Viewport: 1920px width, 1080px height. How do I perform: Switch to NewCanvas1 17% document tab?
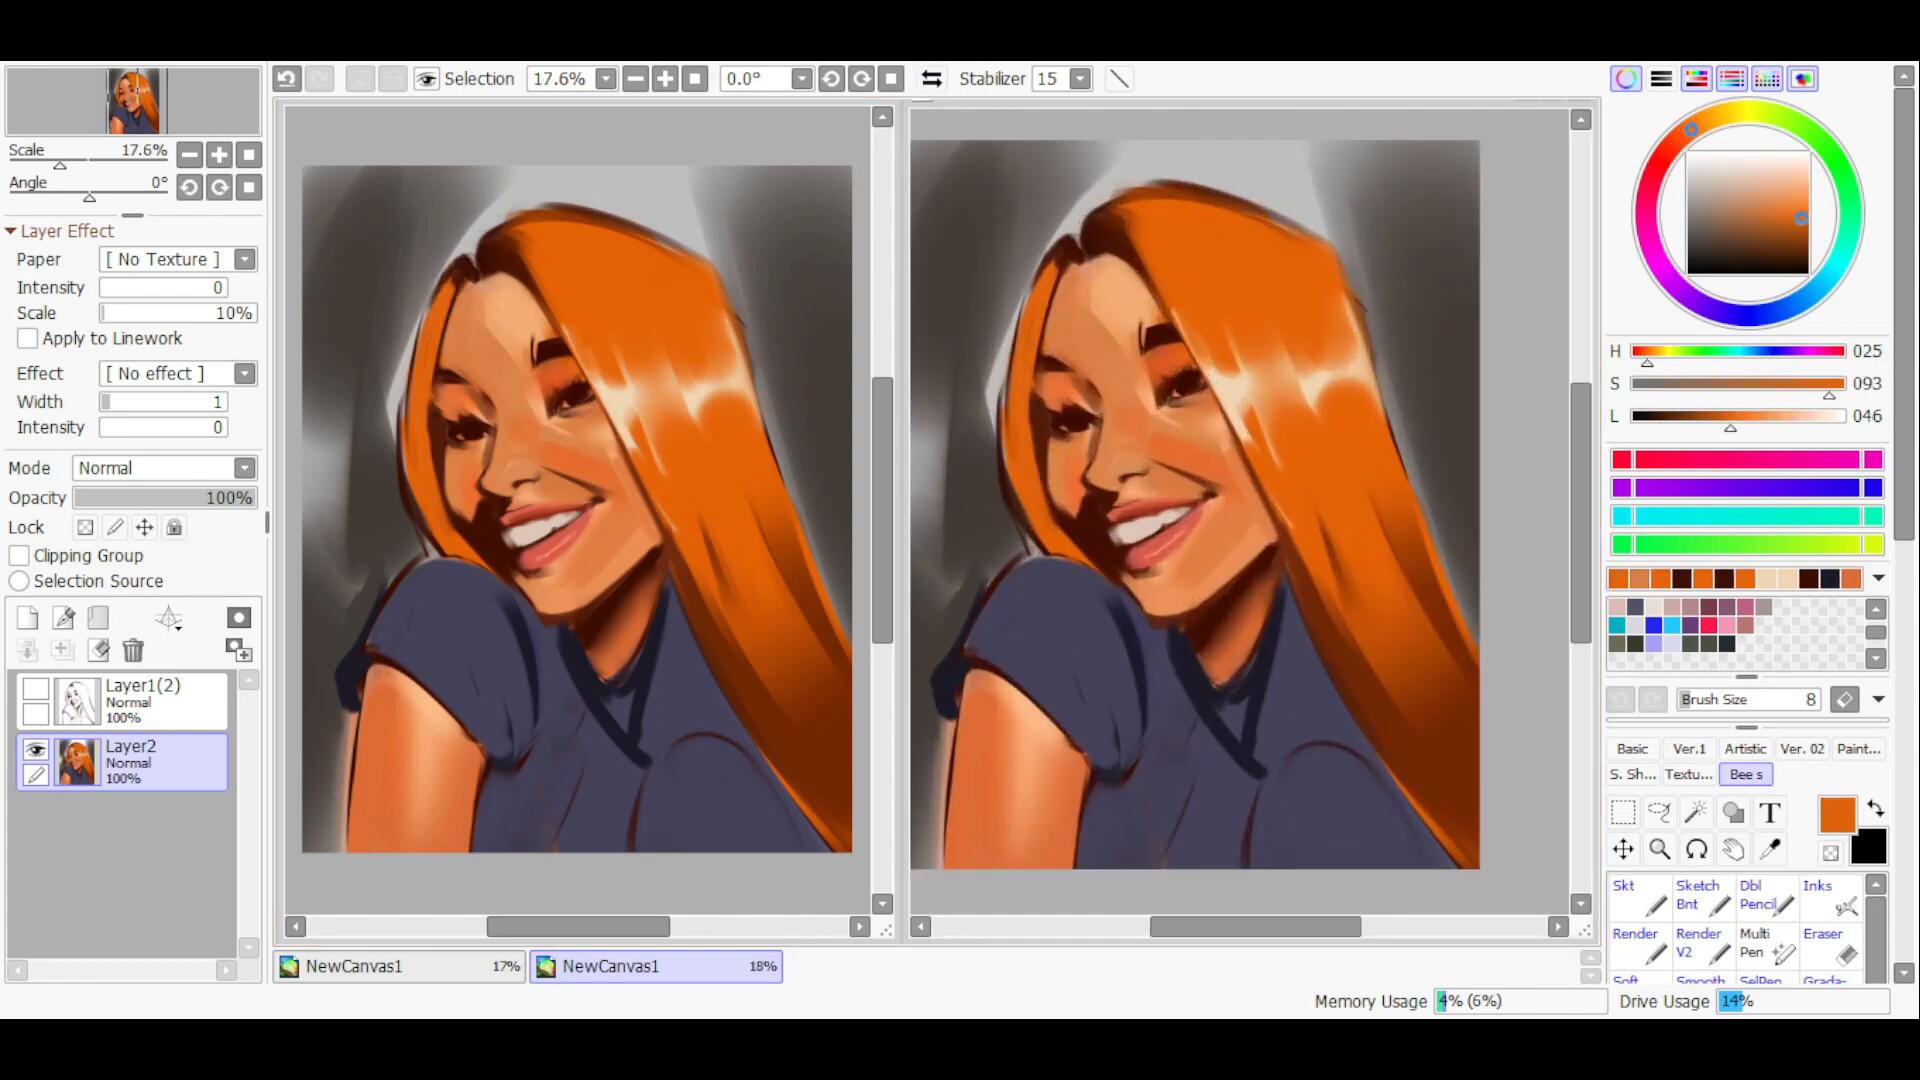point(400,966)
